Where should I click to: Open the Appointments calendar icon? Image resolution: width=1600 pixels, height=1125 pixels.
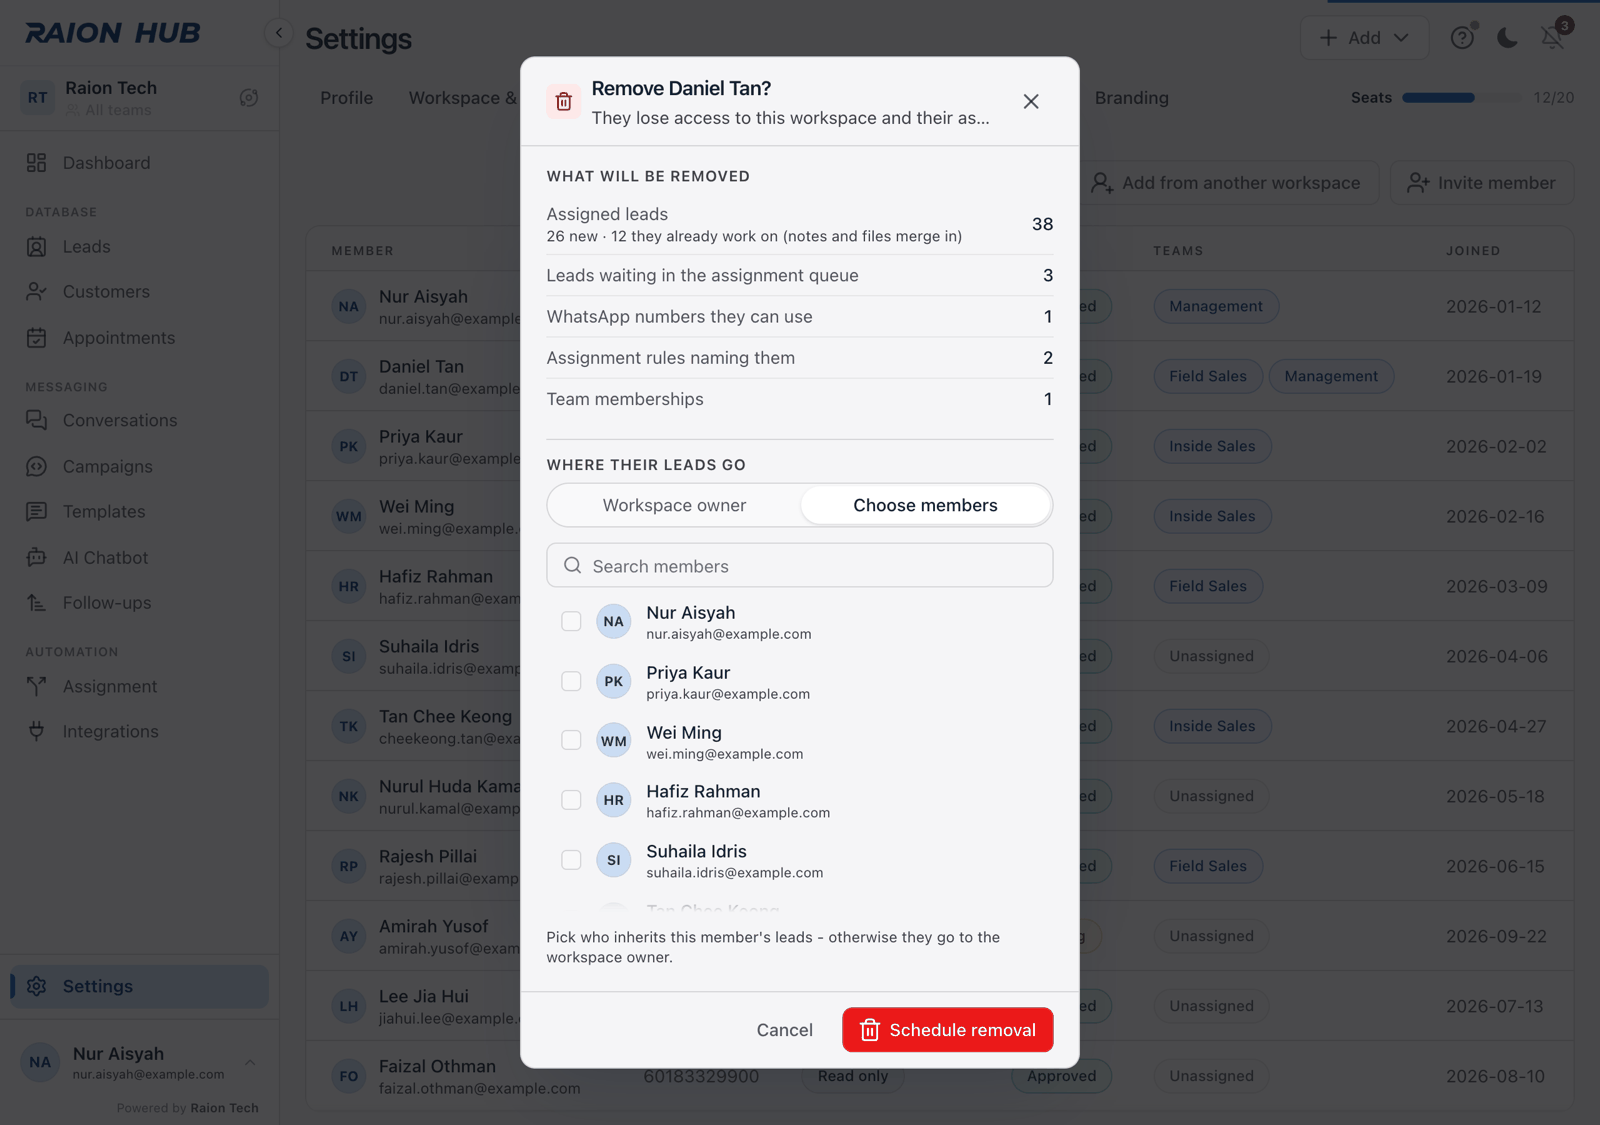[37, 338]
